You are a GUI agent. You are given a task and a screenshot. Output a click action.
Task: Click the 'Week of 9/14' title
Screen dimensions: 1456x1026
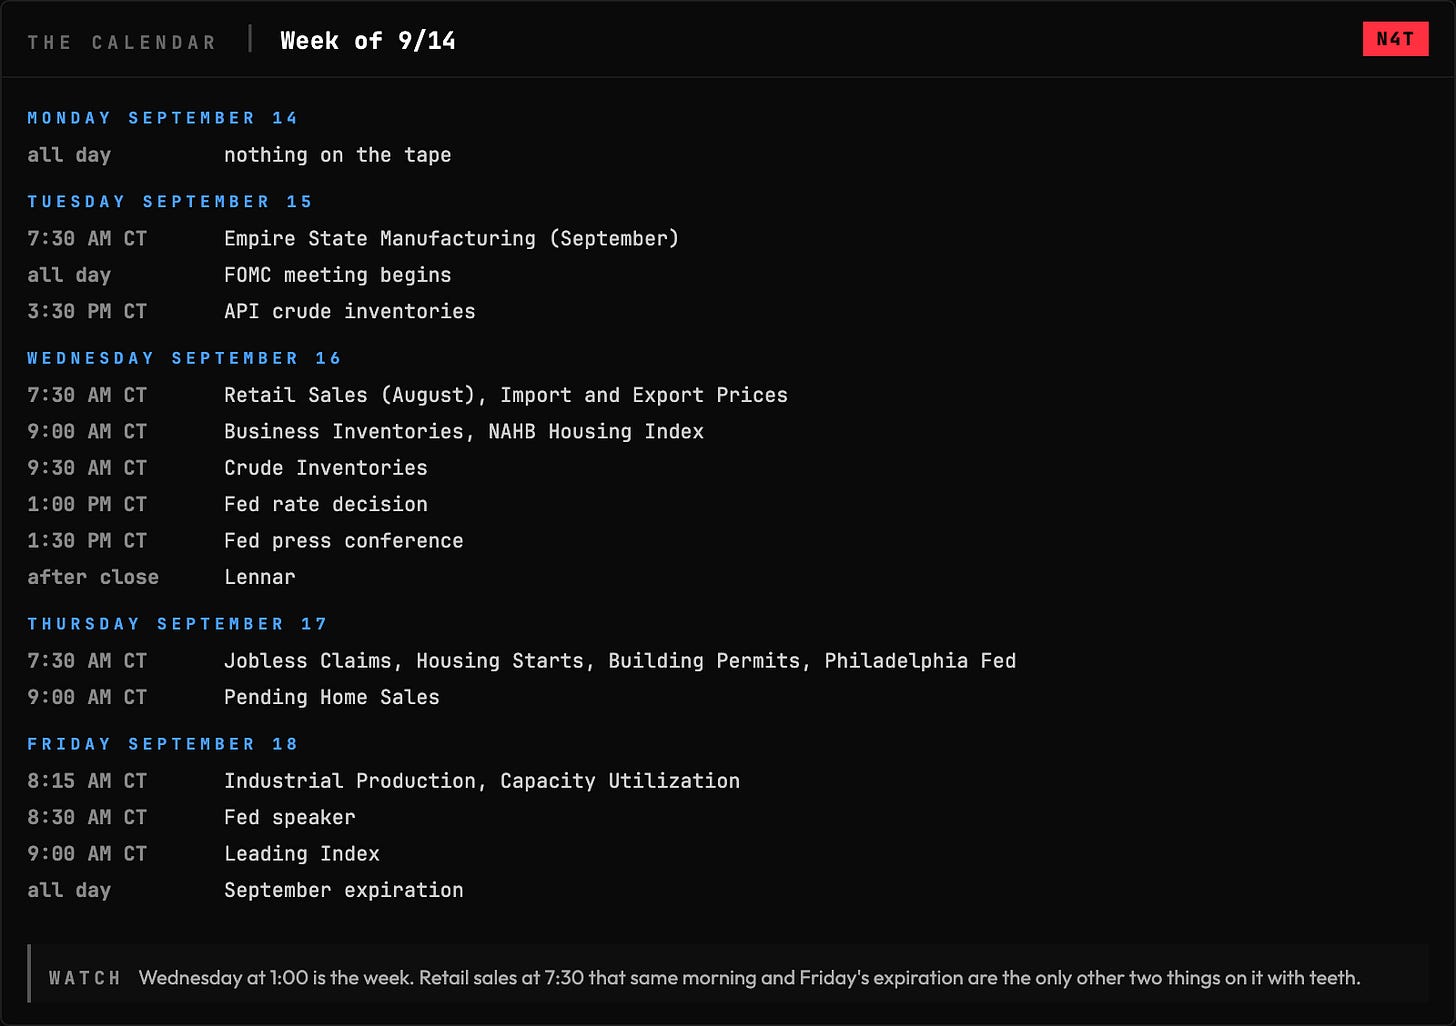(x=368, y=41)
